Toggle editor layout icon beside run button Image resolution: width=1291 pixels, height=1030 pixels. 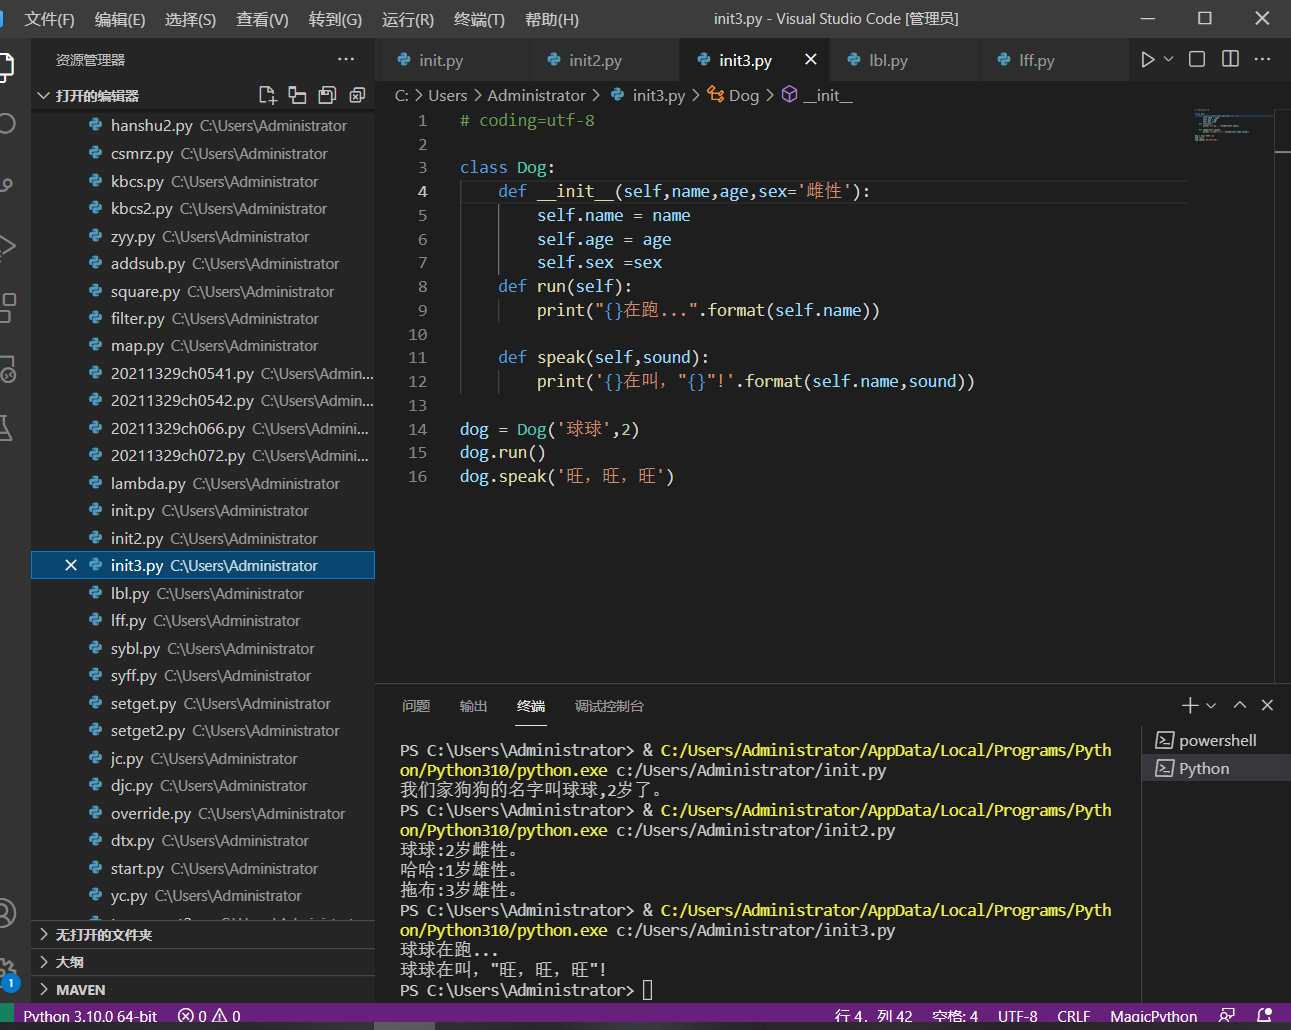(1197, 60)
